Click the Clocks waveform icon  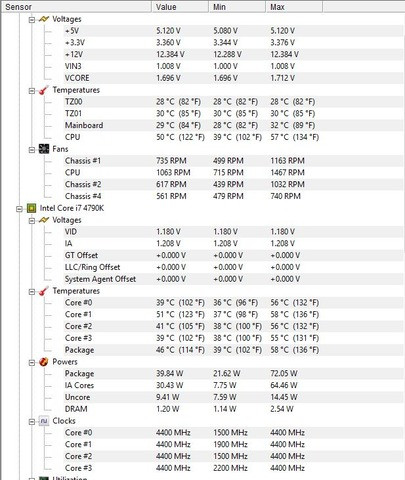coord(44,421)
